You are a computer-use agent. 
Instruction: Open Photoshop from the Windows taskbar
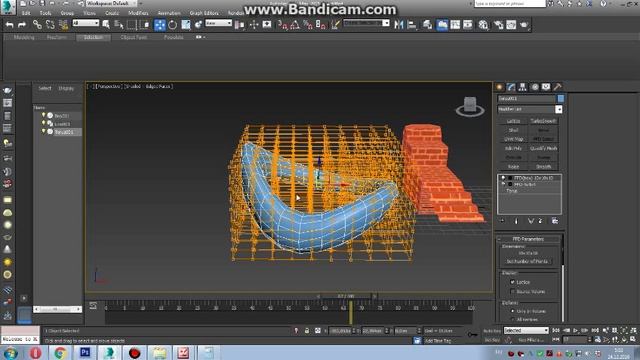pos(85,353)
